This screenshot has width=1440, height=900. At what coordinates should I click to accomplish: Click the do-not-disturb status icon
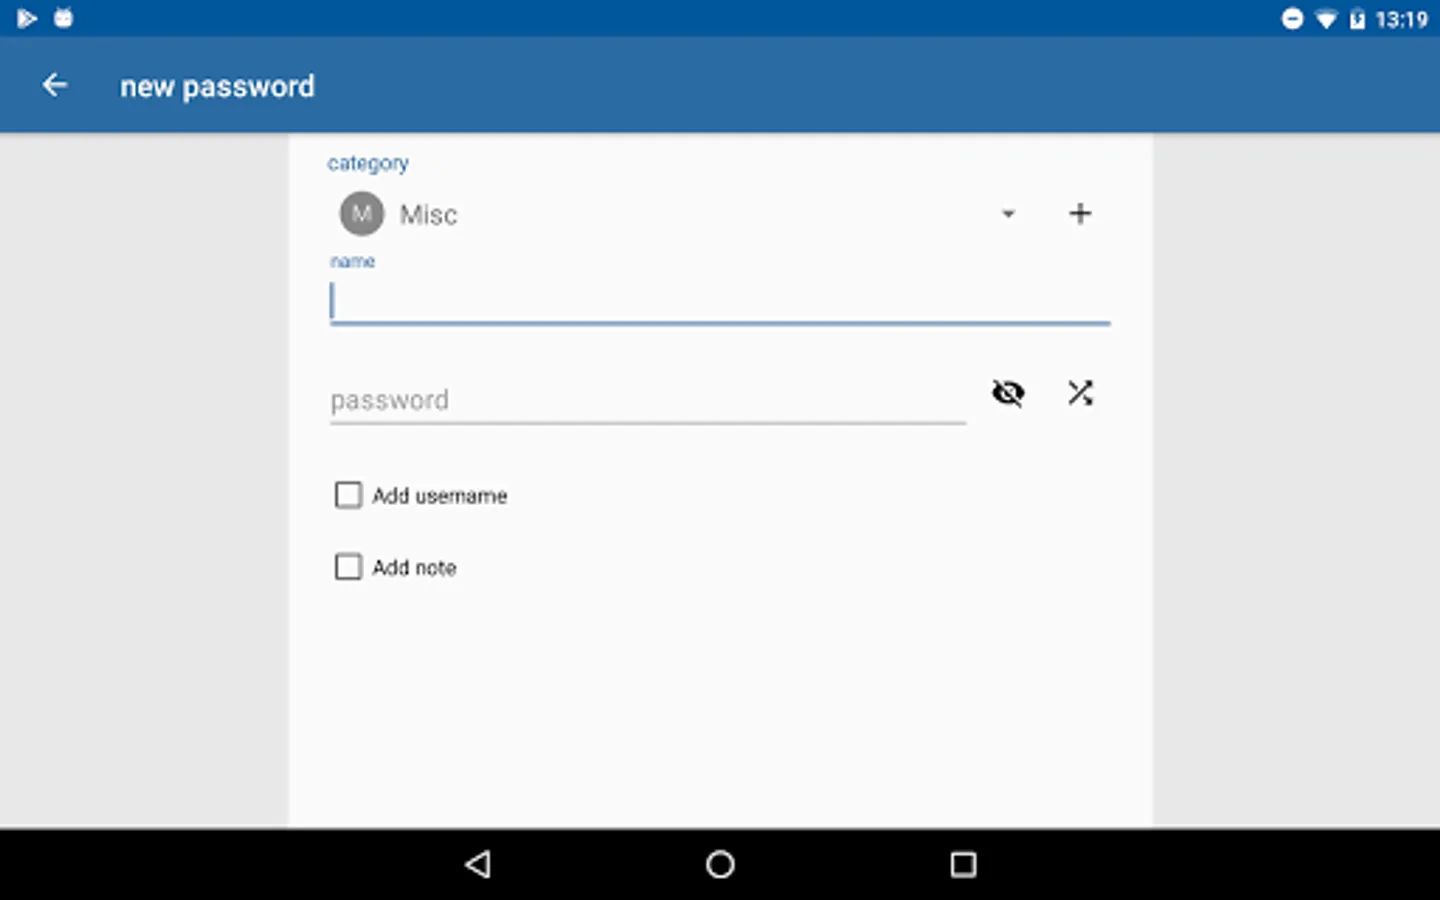point(1292,18)
